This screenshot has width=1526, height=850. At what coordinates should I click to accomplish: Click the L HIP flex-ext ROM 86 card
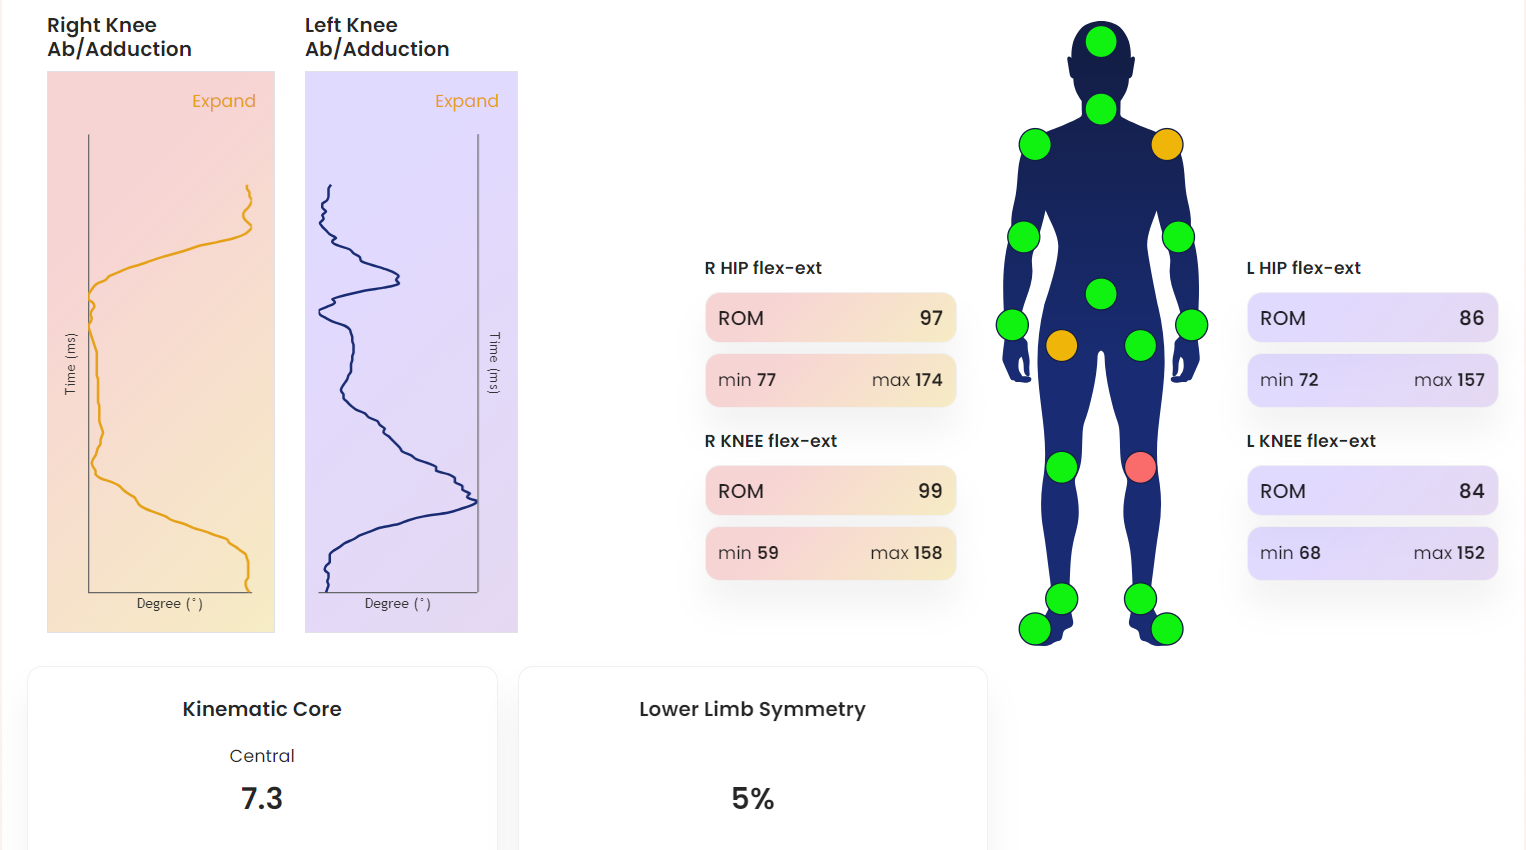(1373, 318)
